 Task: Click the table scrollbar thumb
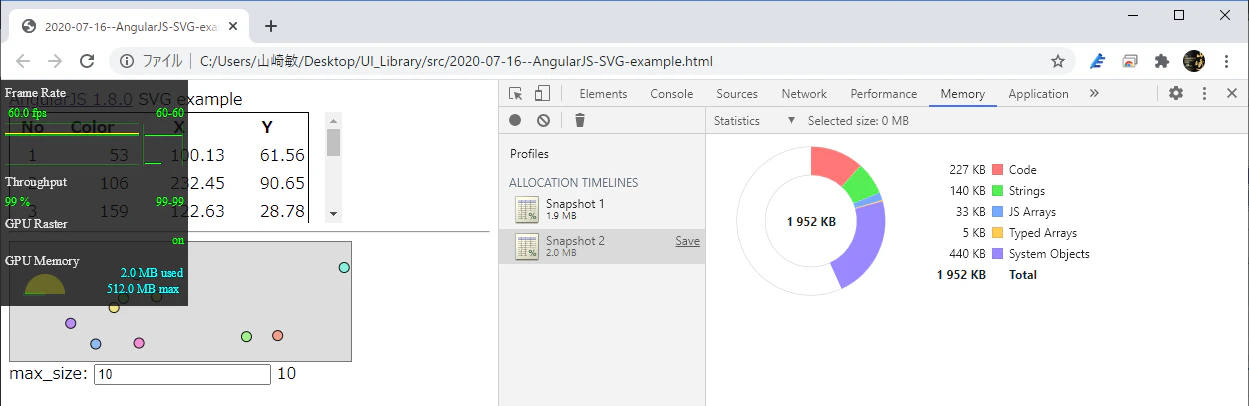(x=334, y=142)
